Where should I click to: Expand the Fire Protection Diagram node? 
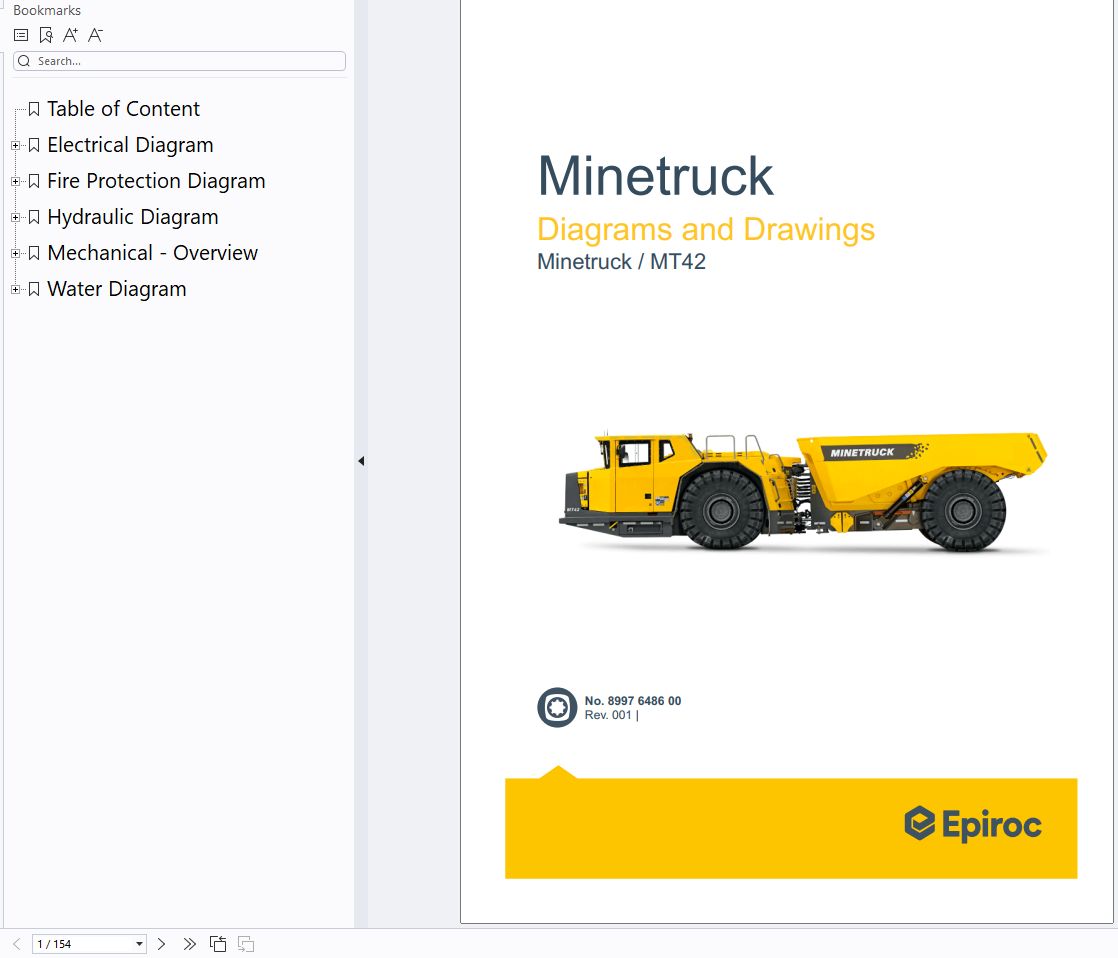15,182
